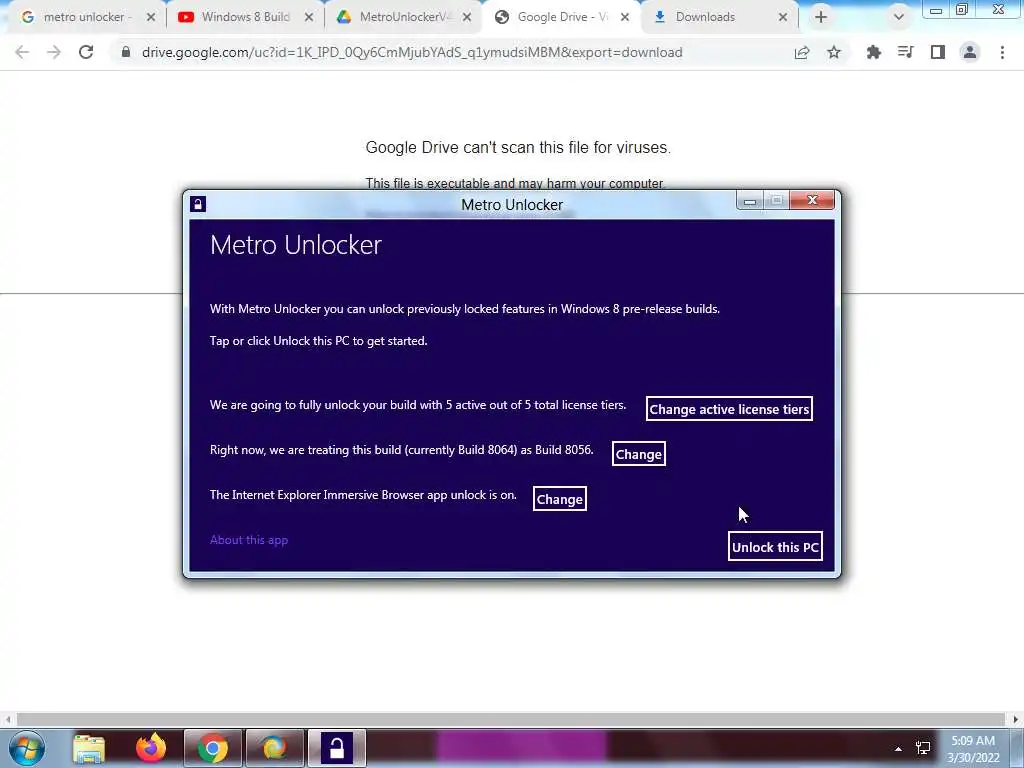Show hidden system tray icons
The height and width of the screenshot is (768, 1024).
[x=899, y=749]
